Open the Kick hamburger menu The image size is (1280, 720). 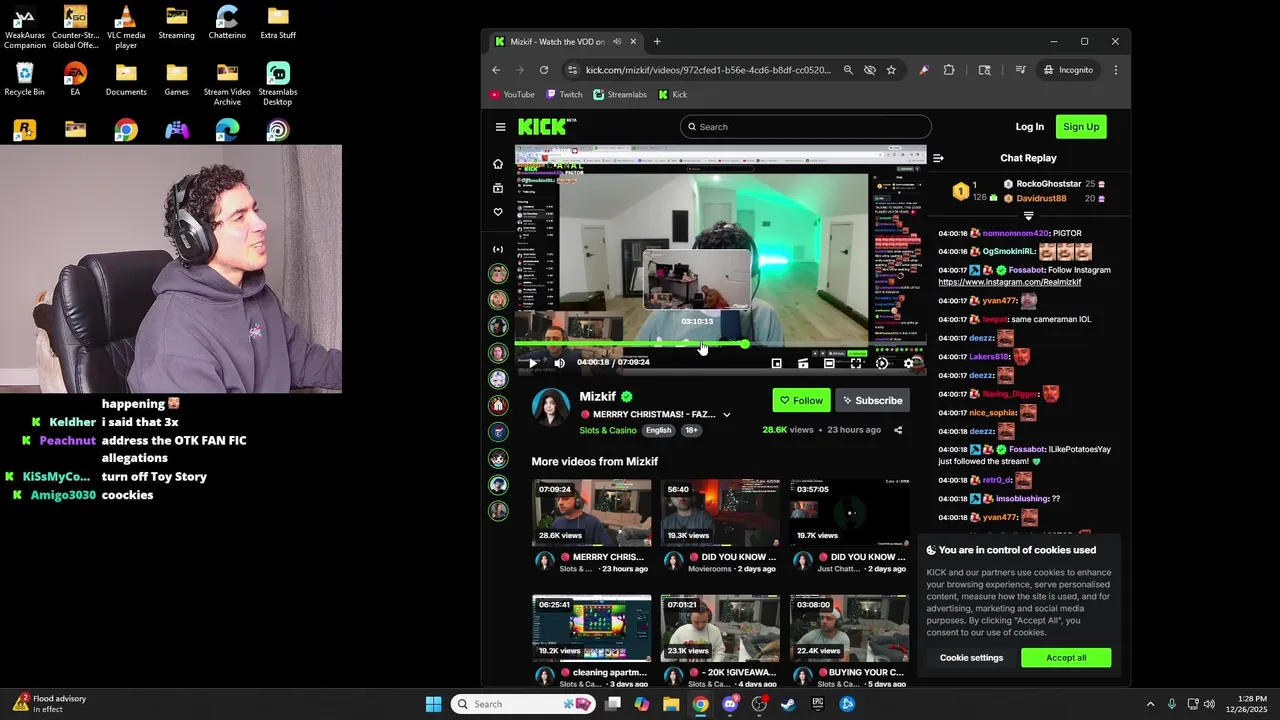point(500,127)
